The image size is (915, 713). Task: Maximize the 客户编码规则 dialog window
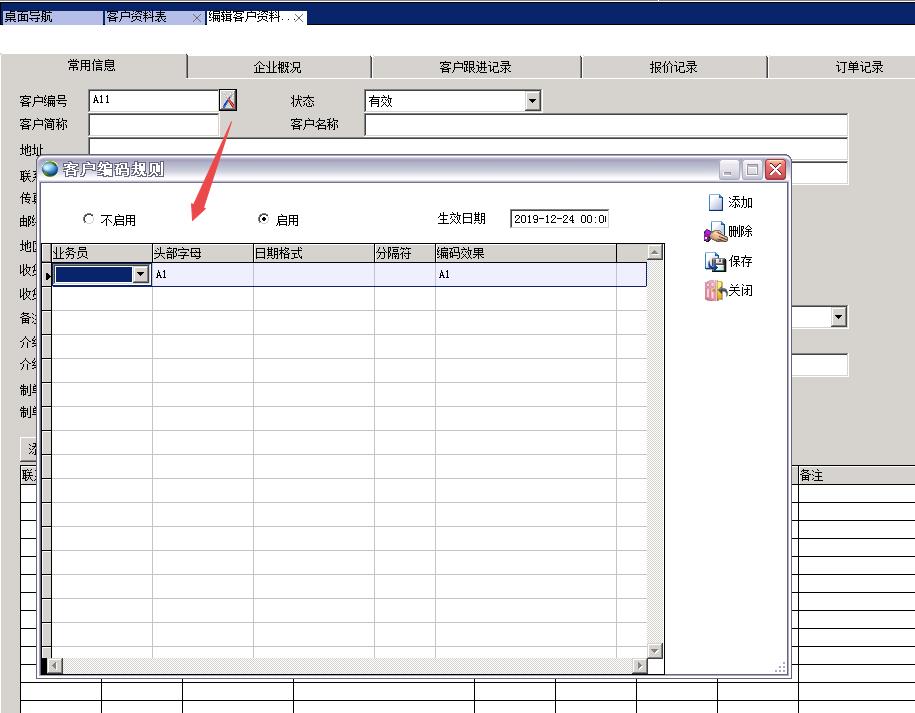(x=753, y=170)
